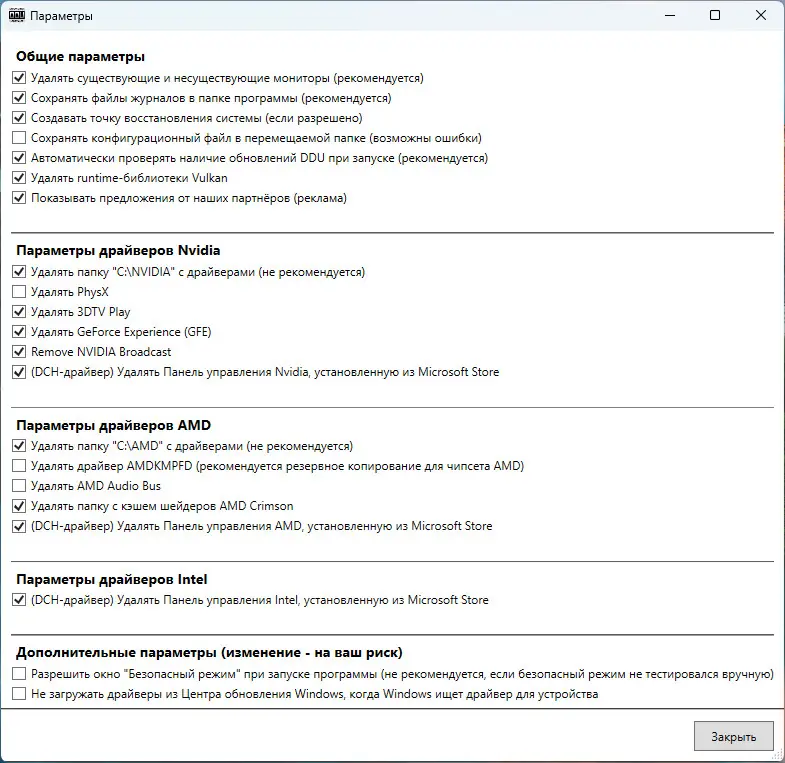Check the 'Удалять PhysX' option
Image resolution: width=785 pixels, height=763 pixels.
click(x=19, y=292)
